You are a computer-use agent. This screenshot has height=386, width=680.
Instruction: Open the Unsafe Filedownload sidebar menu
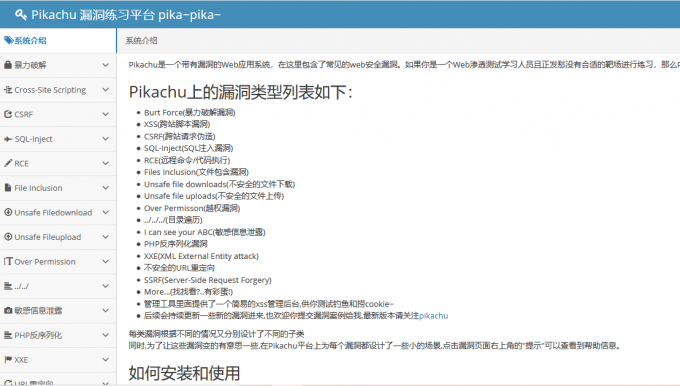[58, 212]
